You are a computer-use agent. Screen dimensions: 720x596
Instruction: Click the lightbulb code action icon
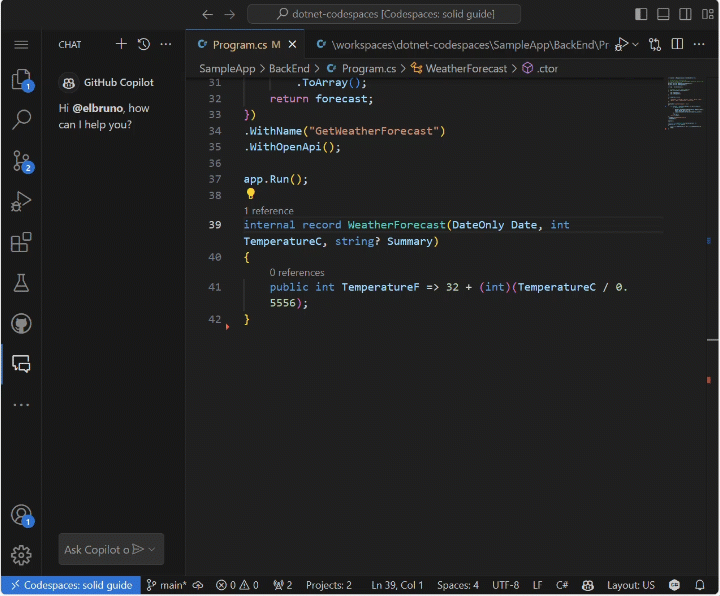coord(251,194)
